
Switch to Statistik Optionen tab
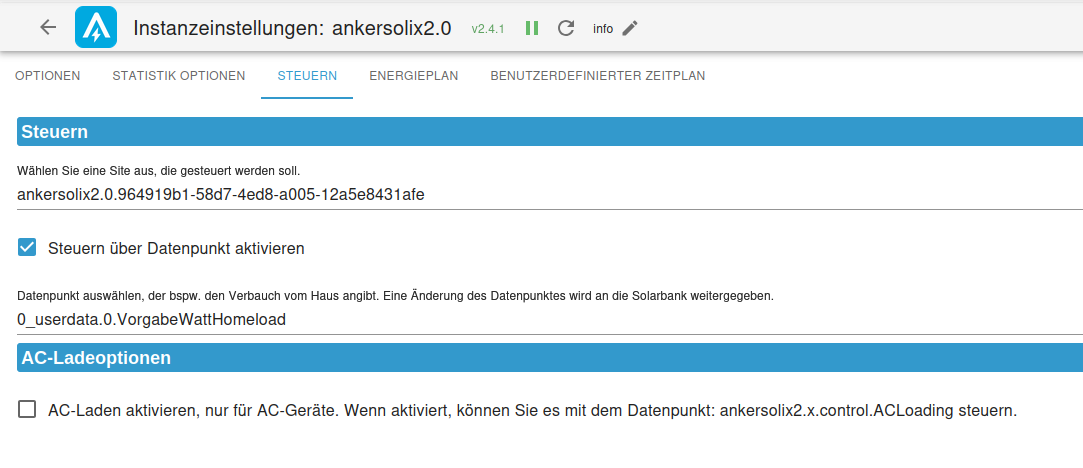tap(179, 76)
